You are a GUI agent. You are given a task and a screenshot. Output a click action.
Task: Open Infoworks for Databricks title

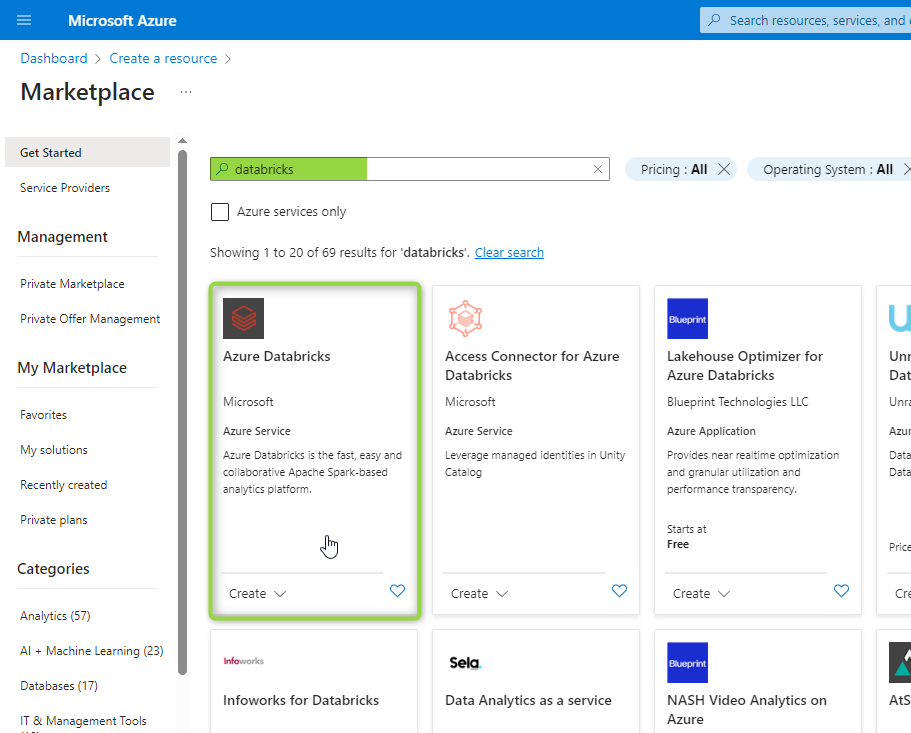(301, 700)
